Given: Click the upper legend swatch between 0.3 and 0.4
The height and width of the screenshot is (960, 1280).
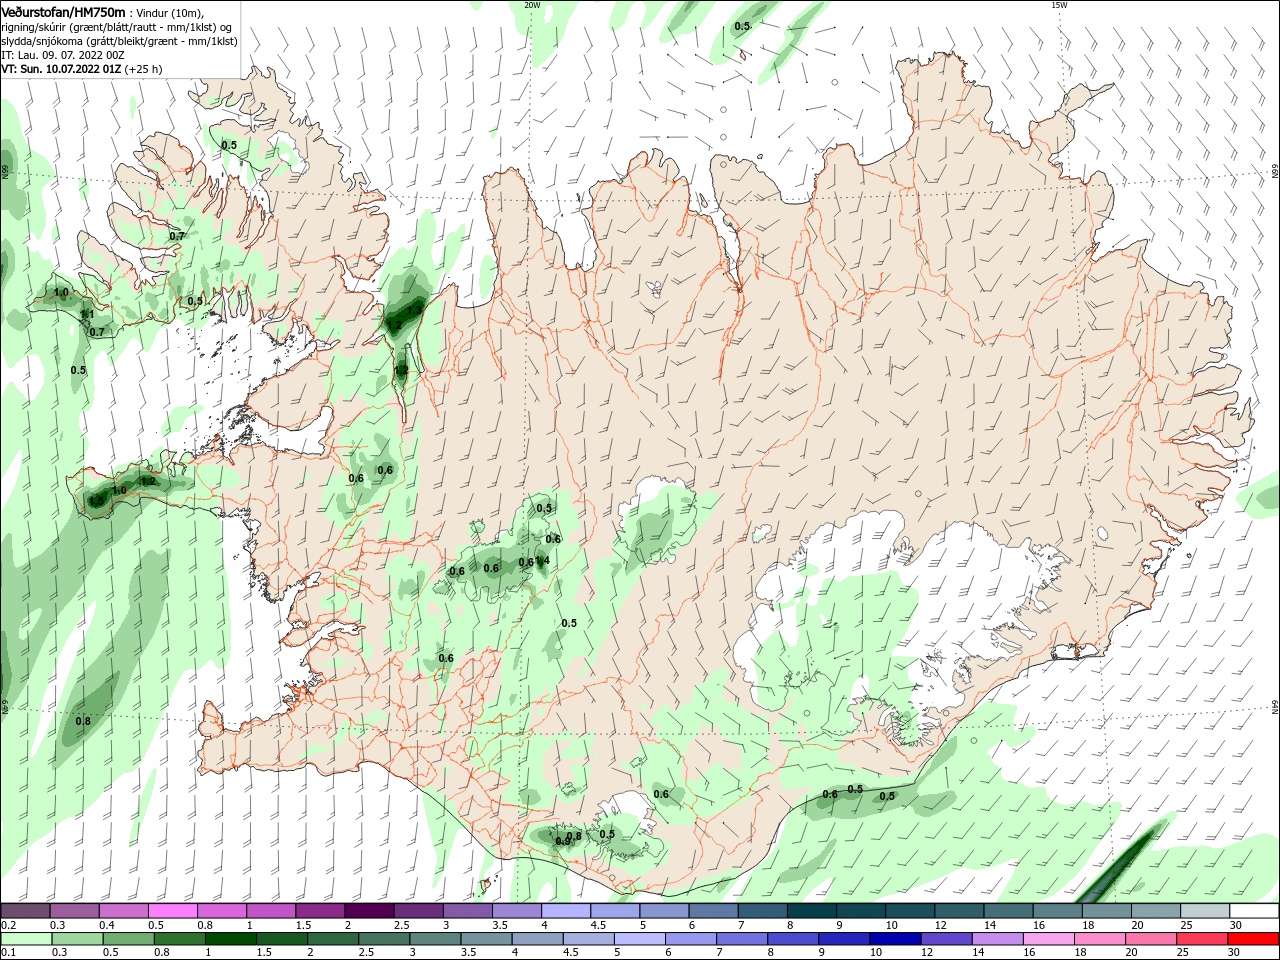Looking at the screenshot, I should (x=74, y=911).
